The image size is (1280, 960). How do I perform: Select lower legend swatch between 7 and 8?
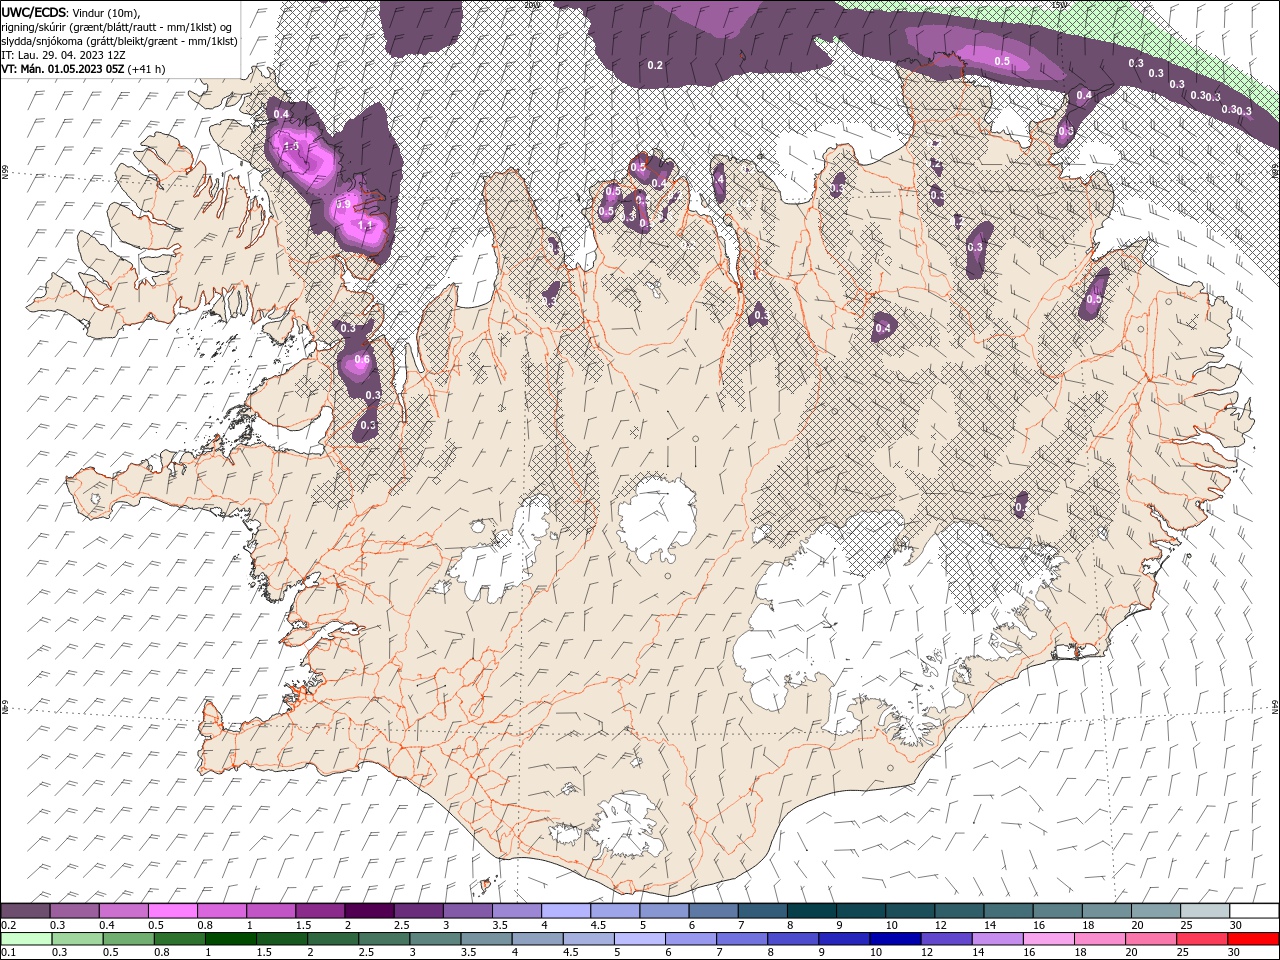click(741, 938)
